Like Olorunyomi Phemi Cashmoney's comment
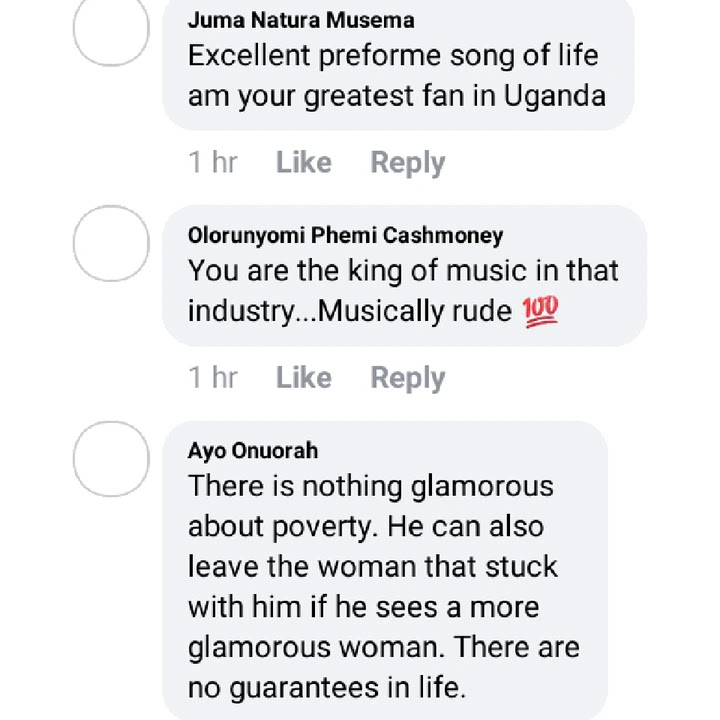Screen dimensions: 720x720 [304, 377]
